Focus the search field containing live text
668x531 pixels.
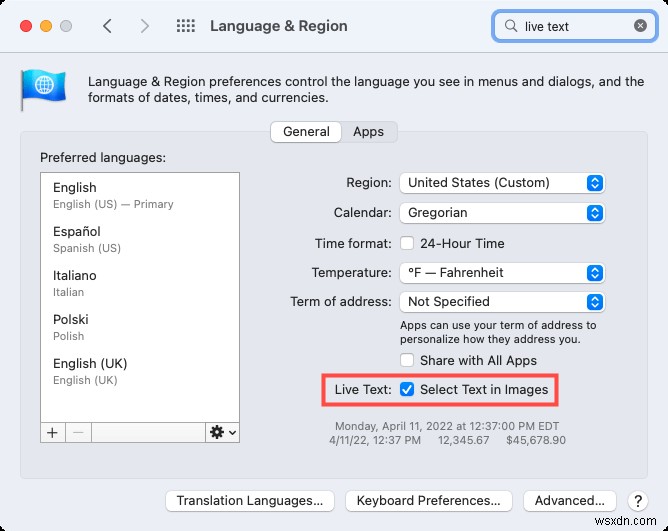(x=574, y=26)
